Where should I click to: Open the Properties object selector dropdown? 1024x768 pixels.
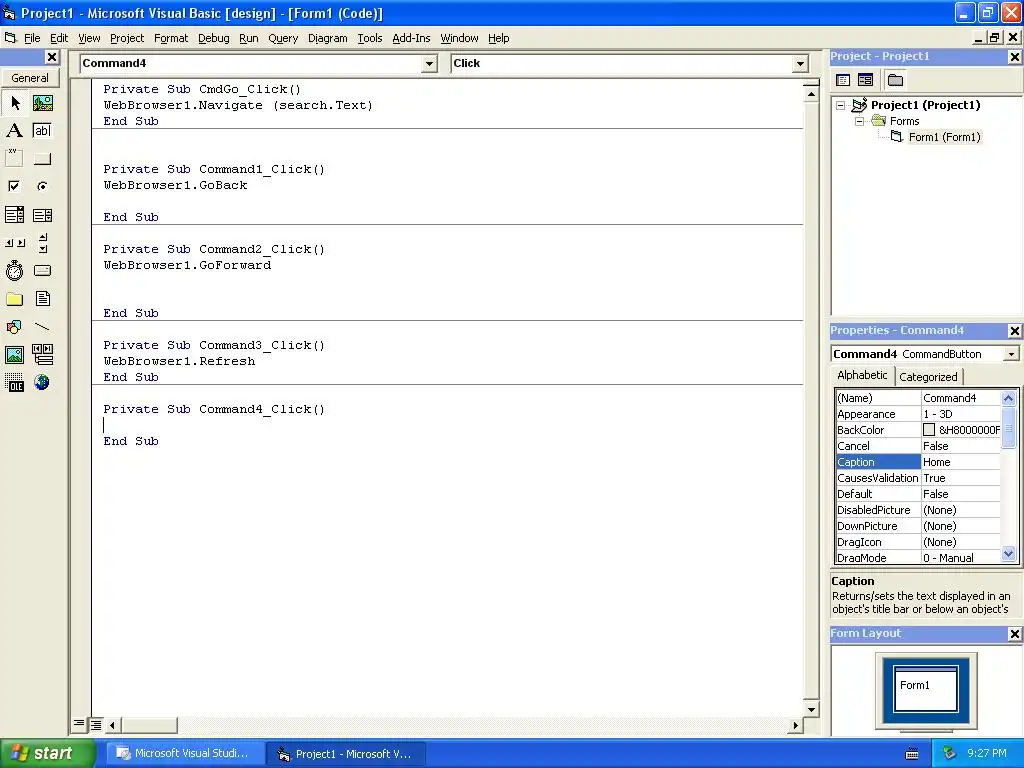click(x=1011, y=354)
